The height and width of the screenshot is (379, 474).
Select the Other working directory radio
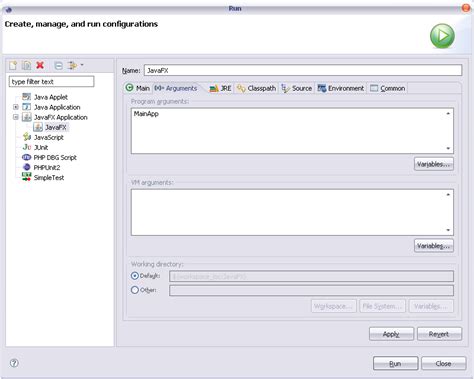pyautogui.click(x=135, y=290)
